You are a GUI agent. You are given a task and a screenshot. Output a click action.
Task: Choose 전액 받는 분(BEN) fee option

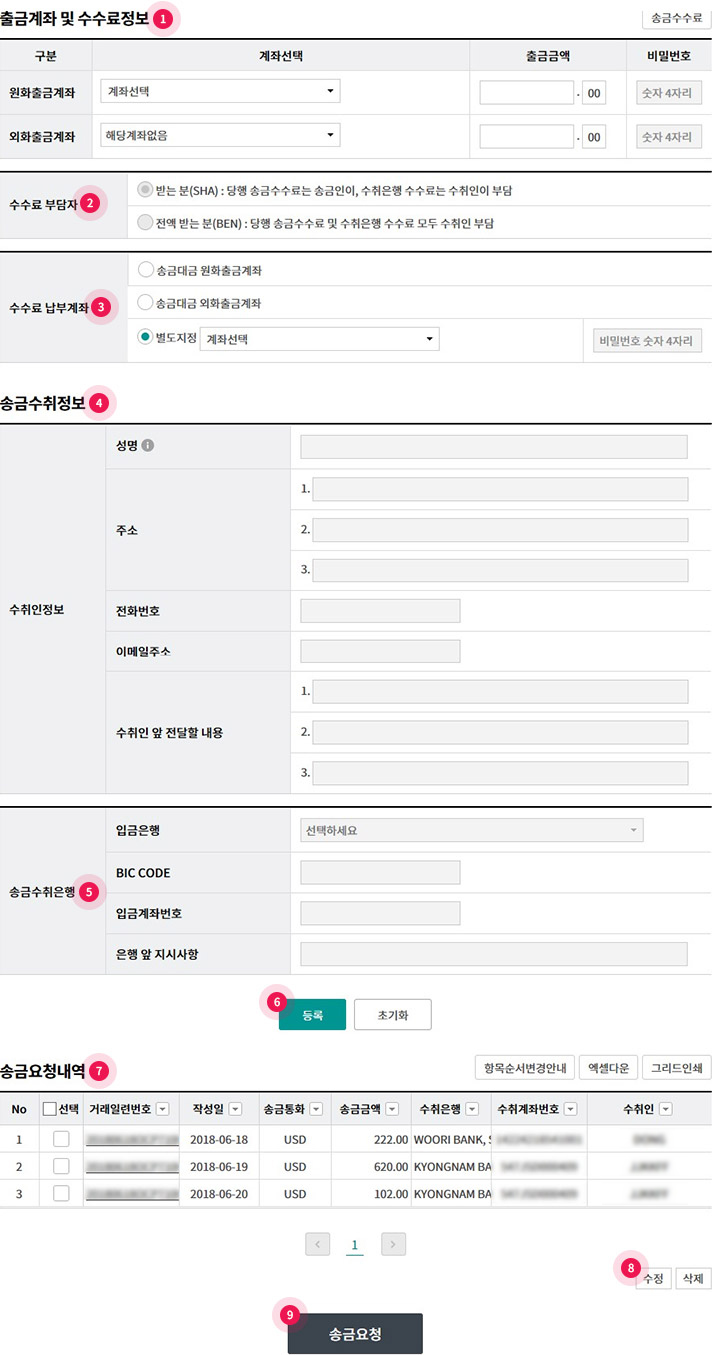pos(146,223)
